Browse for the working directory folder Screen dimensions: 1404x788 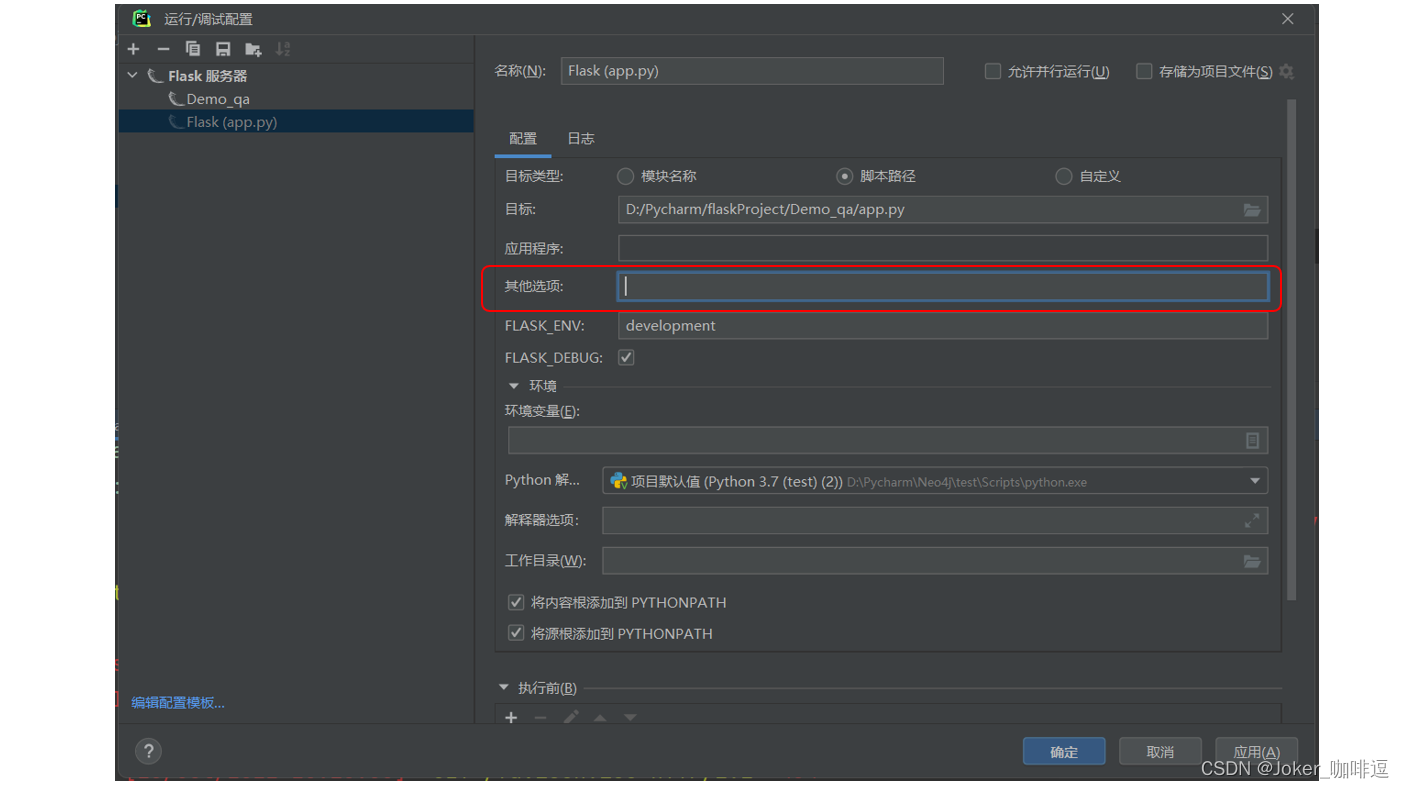click(x=1252, y=561)
